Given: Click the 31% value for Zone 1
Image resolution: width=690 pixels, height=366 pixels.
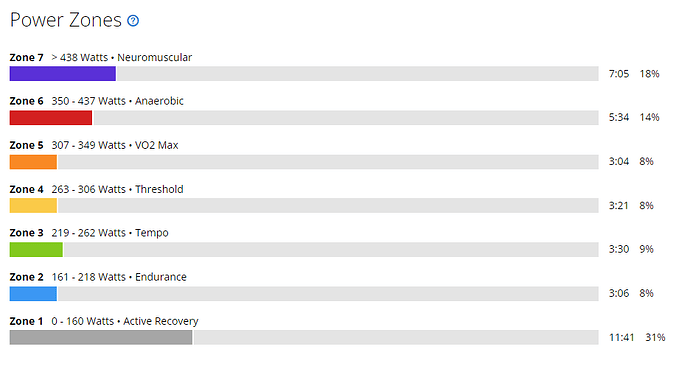Looking at the screenshot, I should (655, 337).
